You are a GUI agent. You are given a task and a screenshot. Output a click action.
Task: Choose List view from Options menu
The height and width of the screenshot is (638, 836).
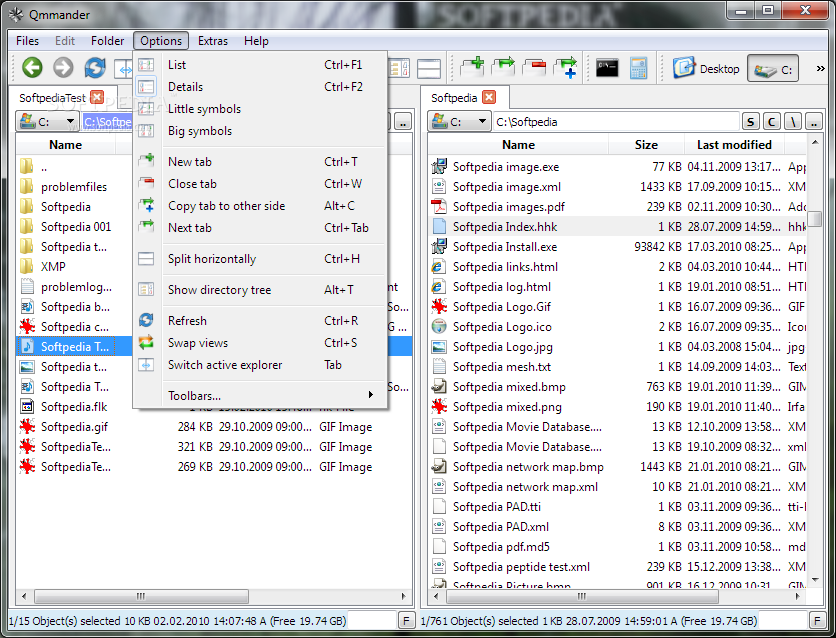click(x=260, y=64)
